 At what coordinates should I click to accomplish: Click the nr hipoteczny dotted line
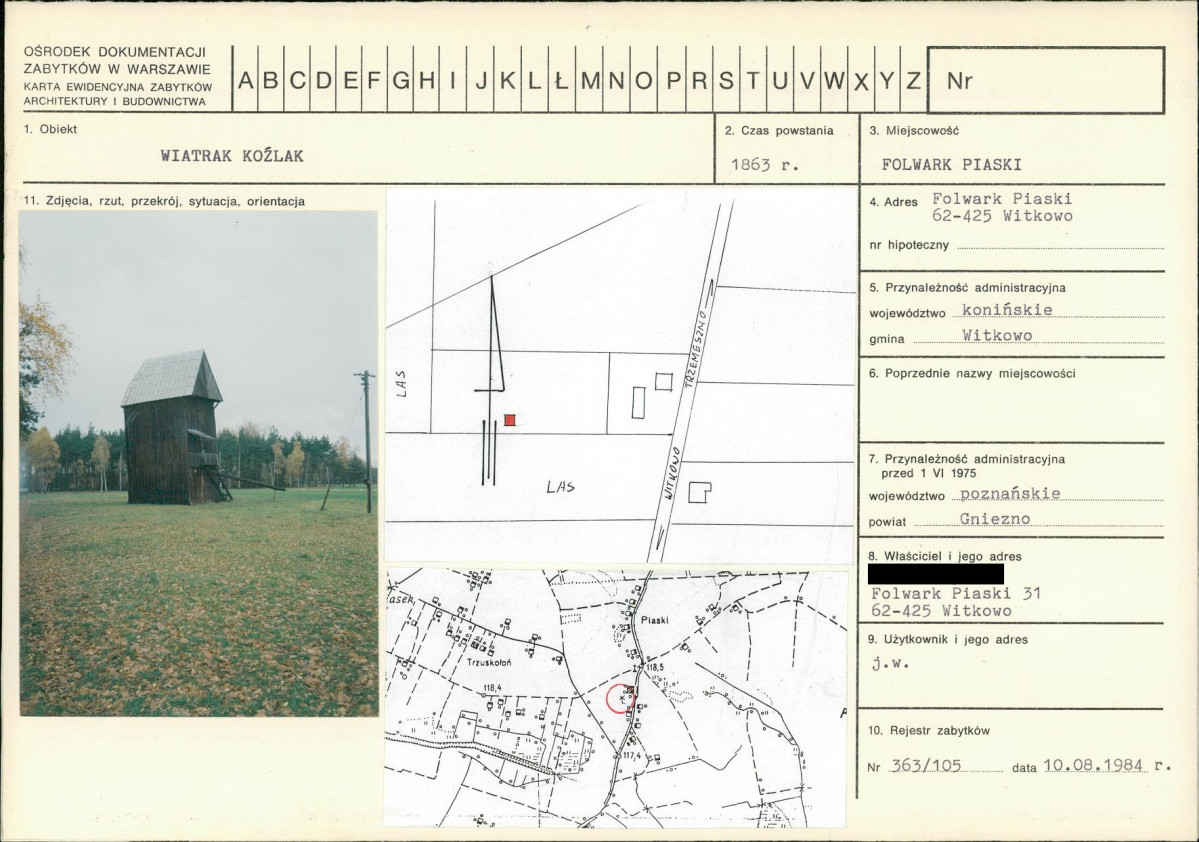(1060, 246)
